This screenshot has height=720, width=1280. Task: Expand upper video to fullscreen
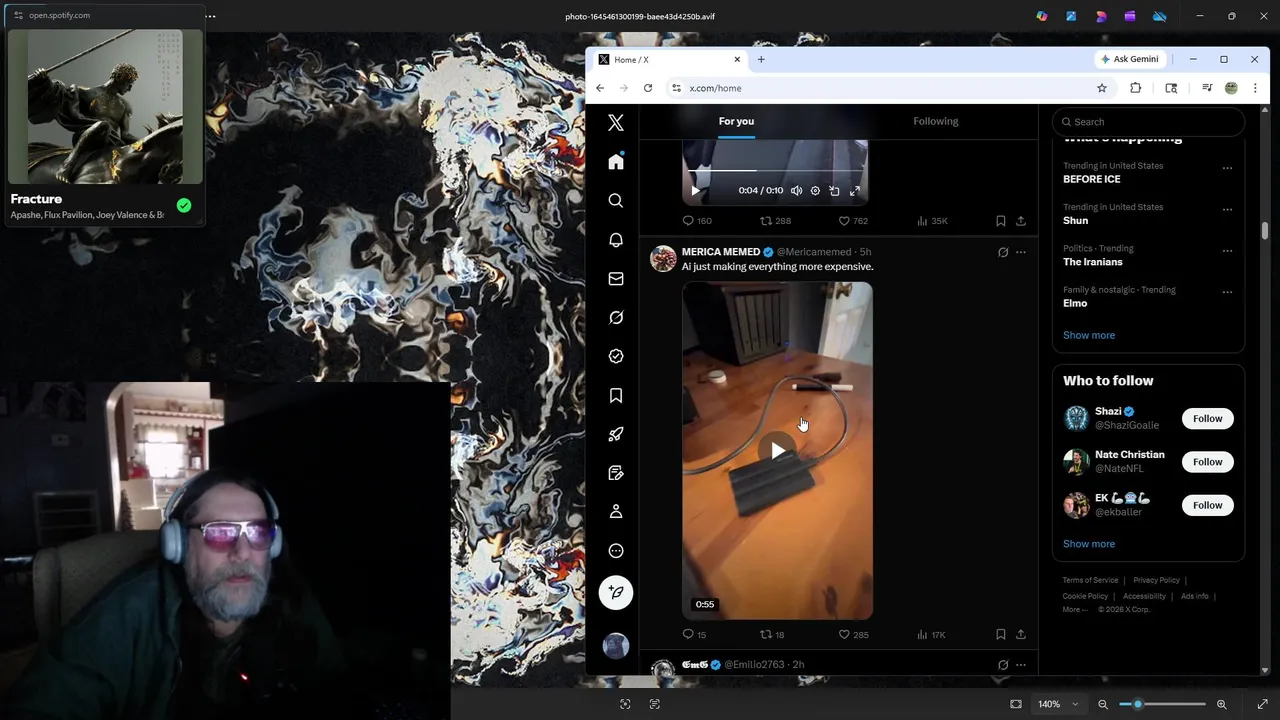click(x=855, y=191)
